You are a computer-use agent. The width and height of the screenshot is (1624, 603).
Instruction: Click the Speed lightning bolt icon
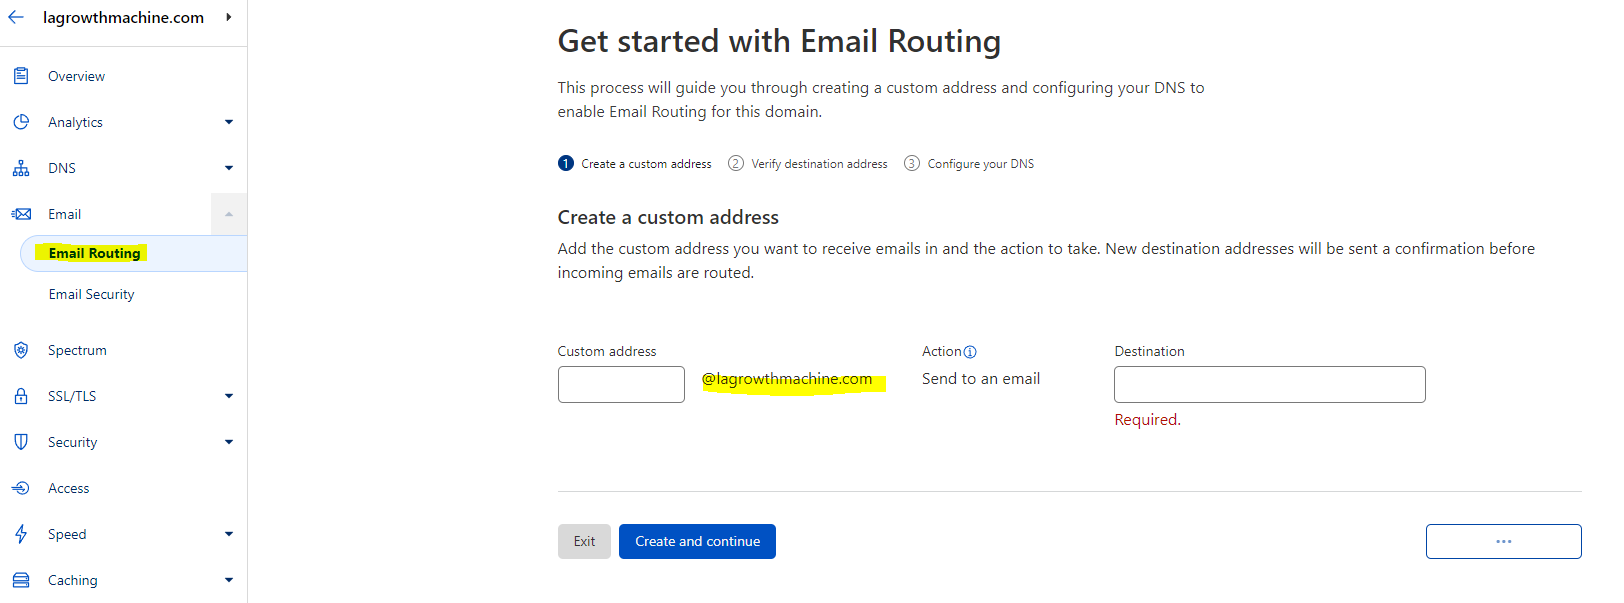[21, 534]
